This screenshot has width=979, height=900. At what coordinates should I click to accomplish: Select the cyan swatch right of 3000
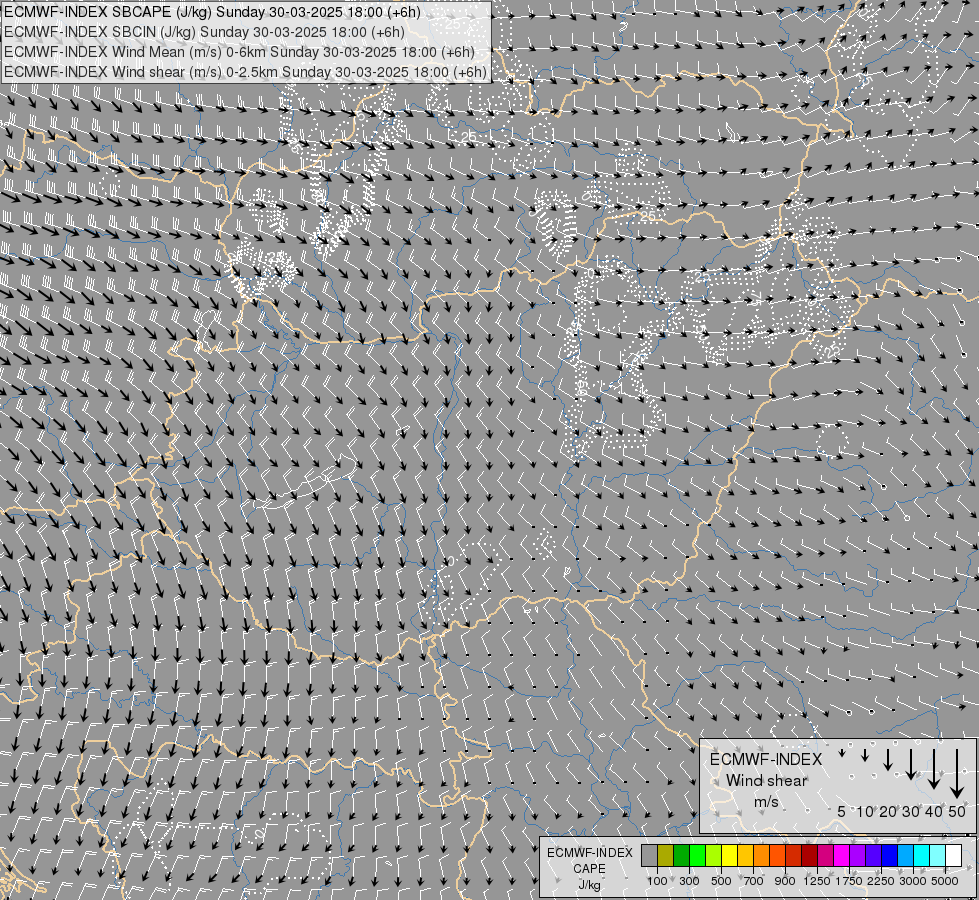921,855
